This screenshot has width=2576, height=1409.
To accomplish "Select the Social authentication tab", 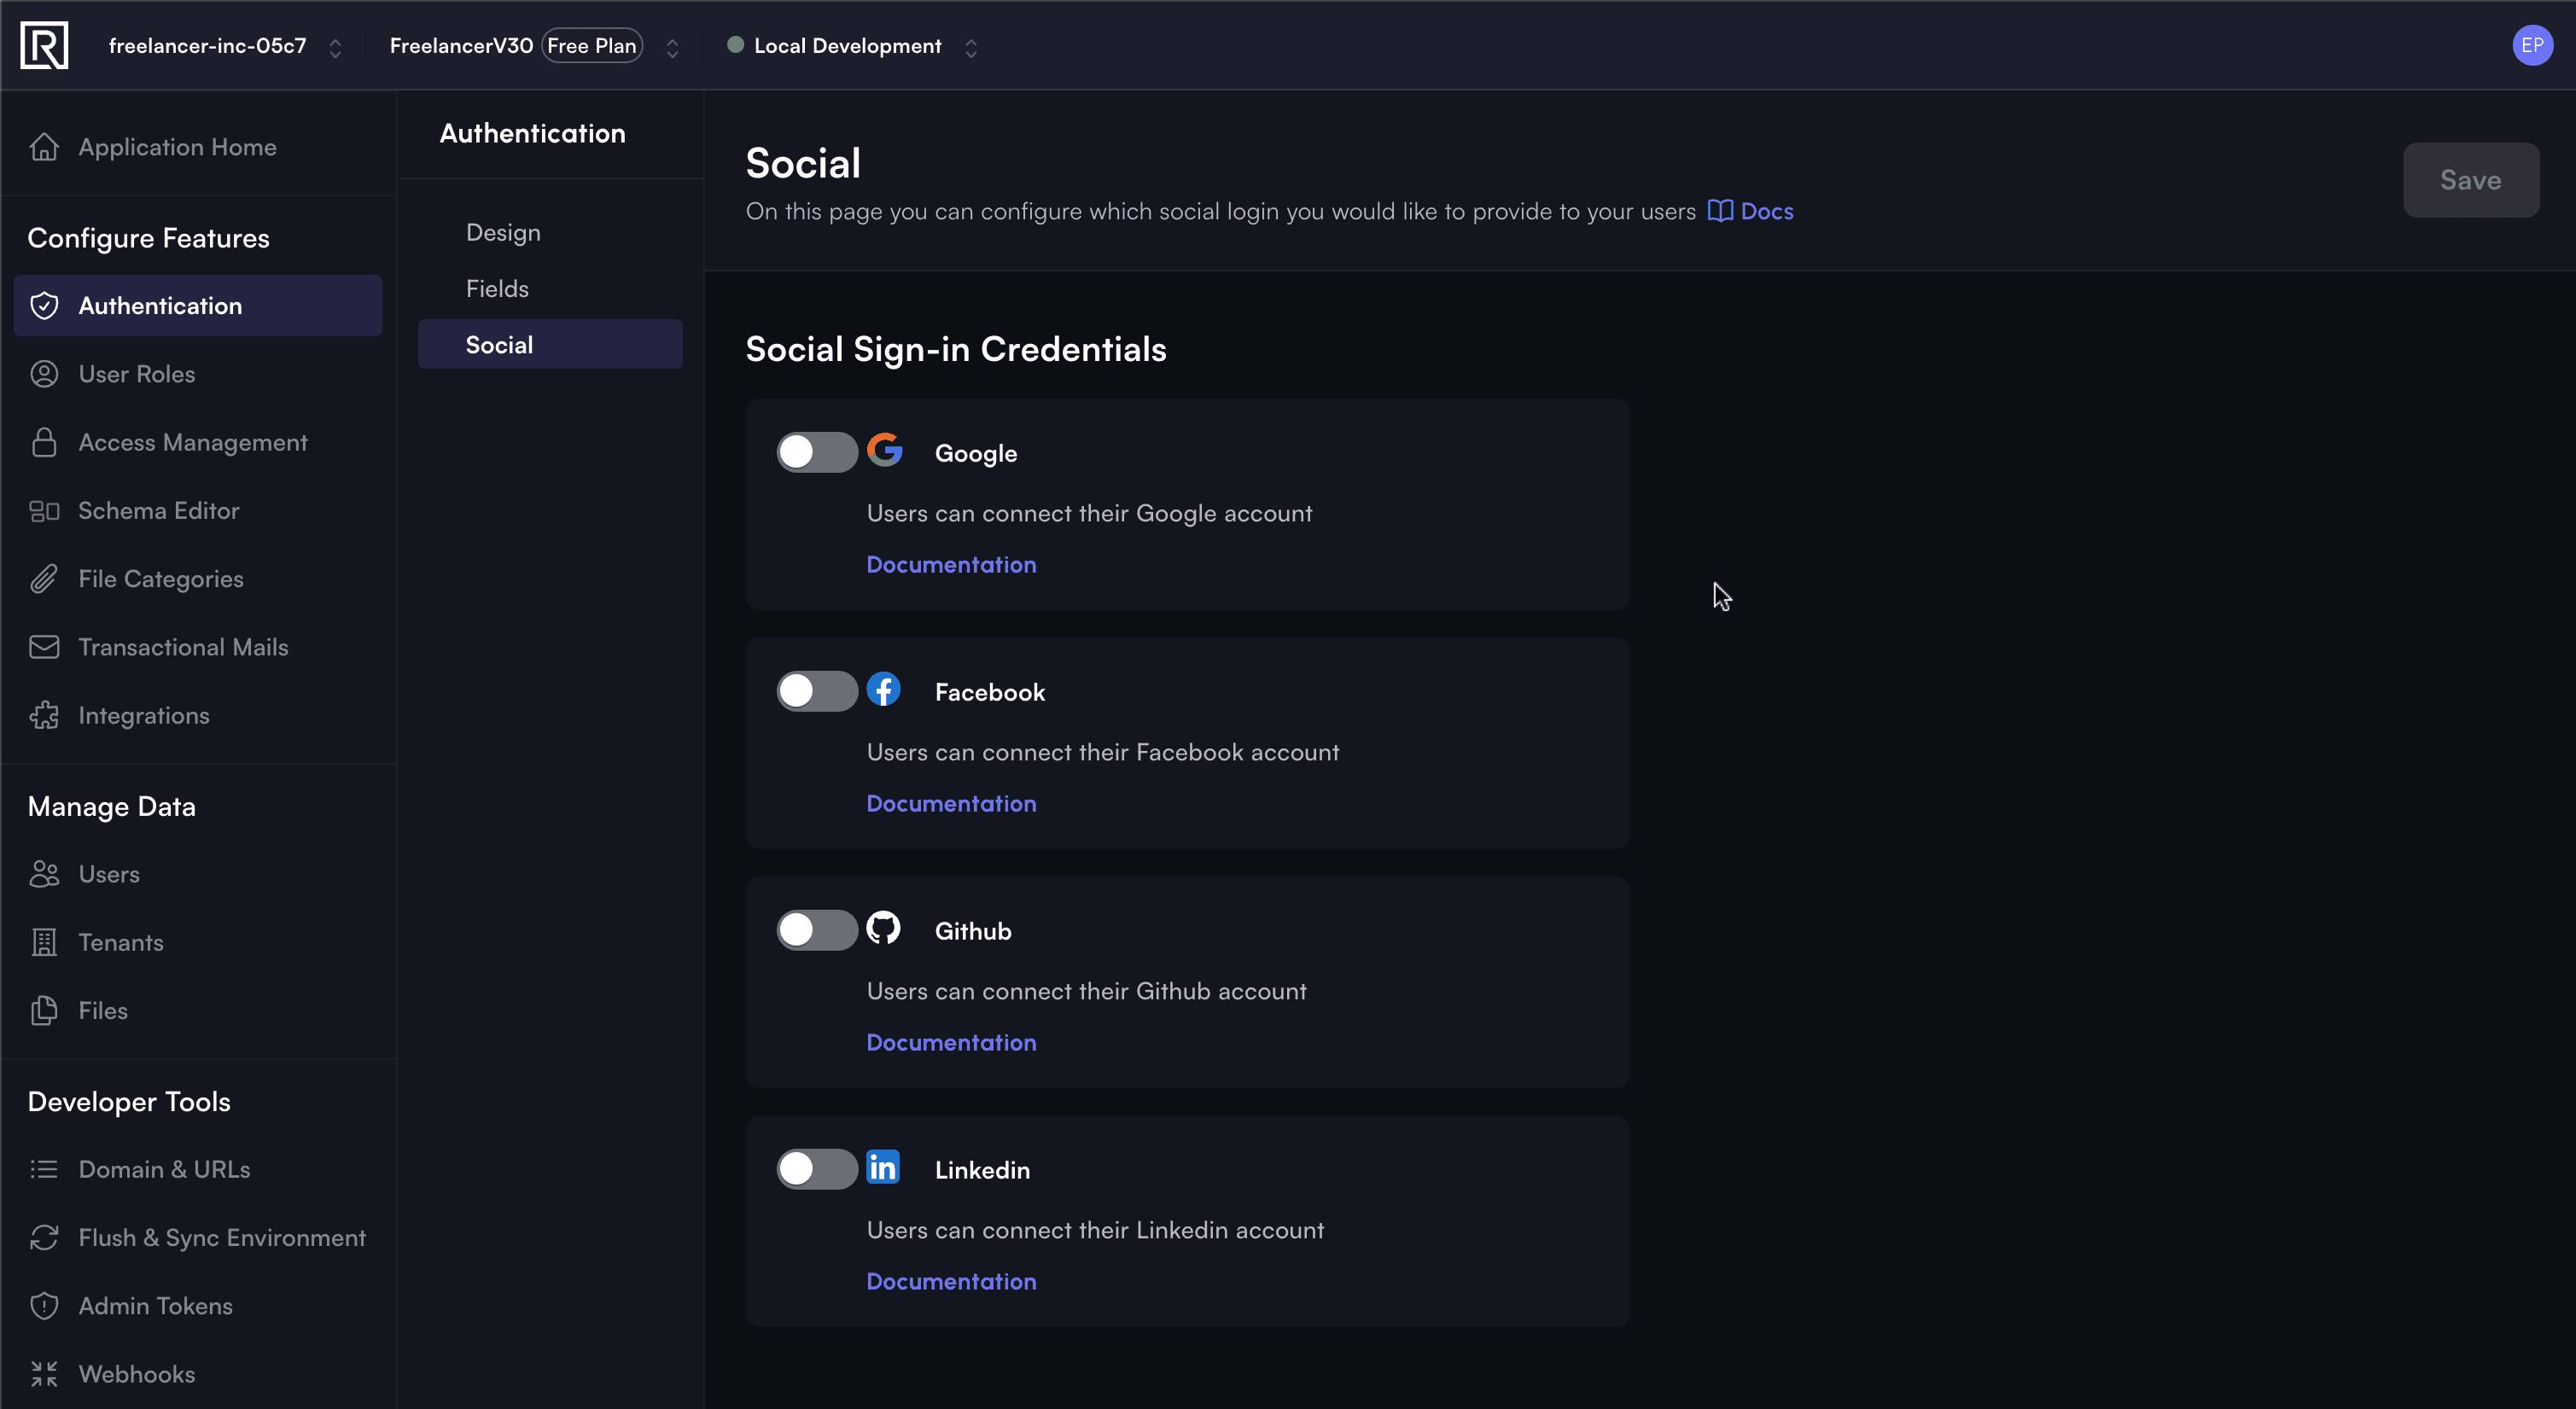I will pyautogui.click(x=550, y=344).
